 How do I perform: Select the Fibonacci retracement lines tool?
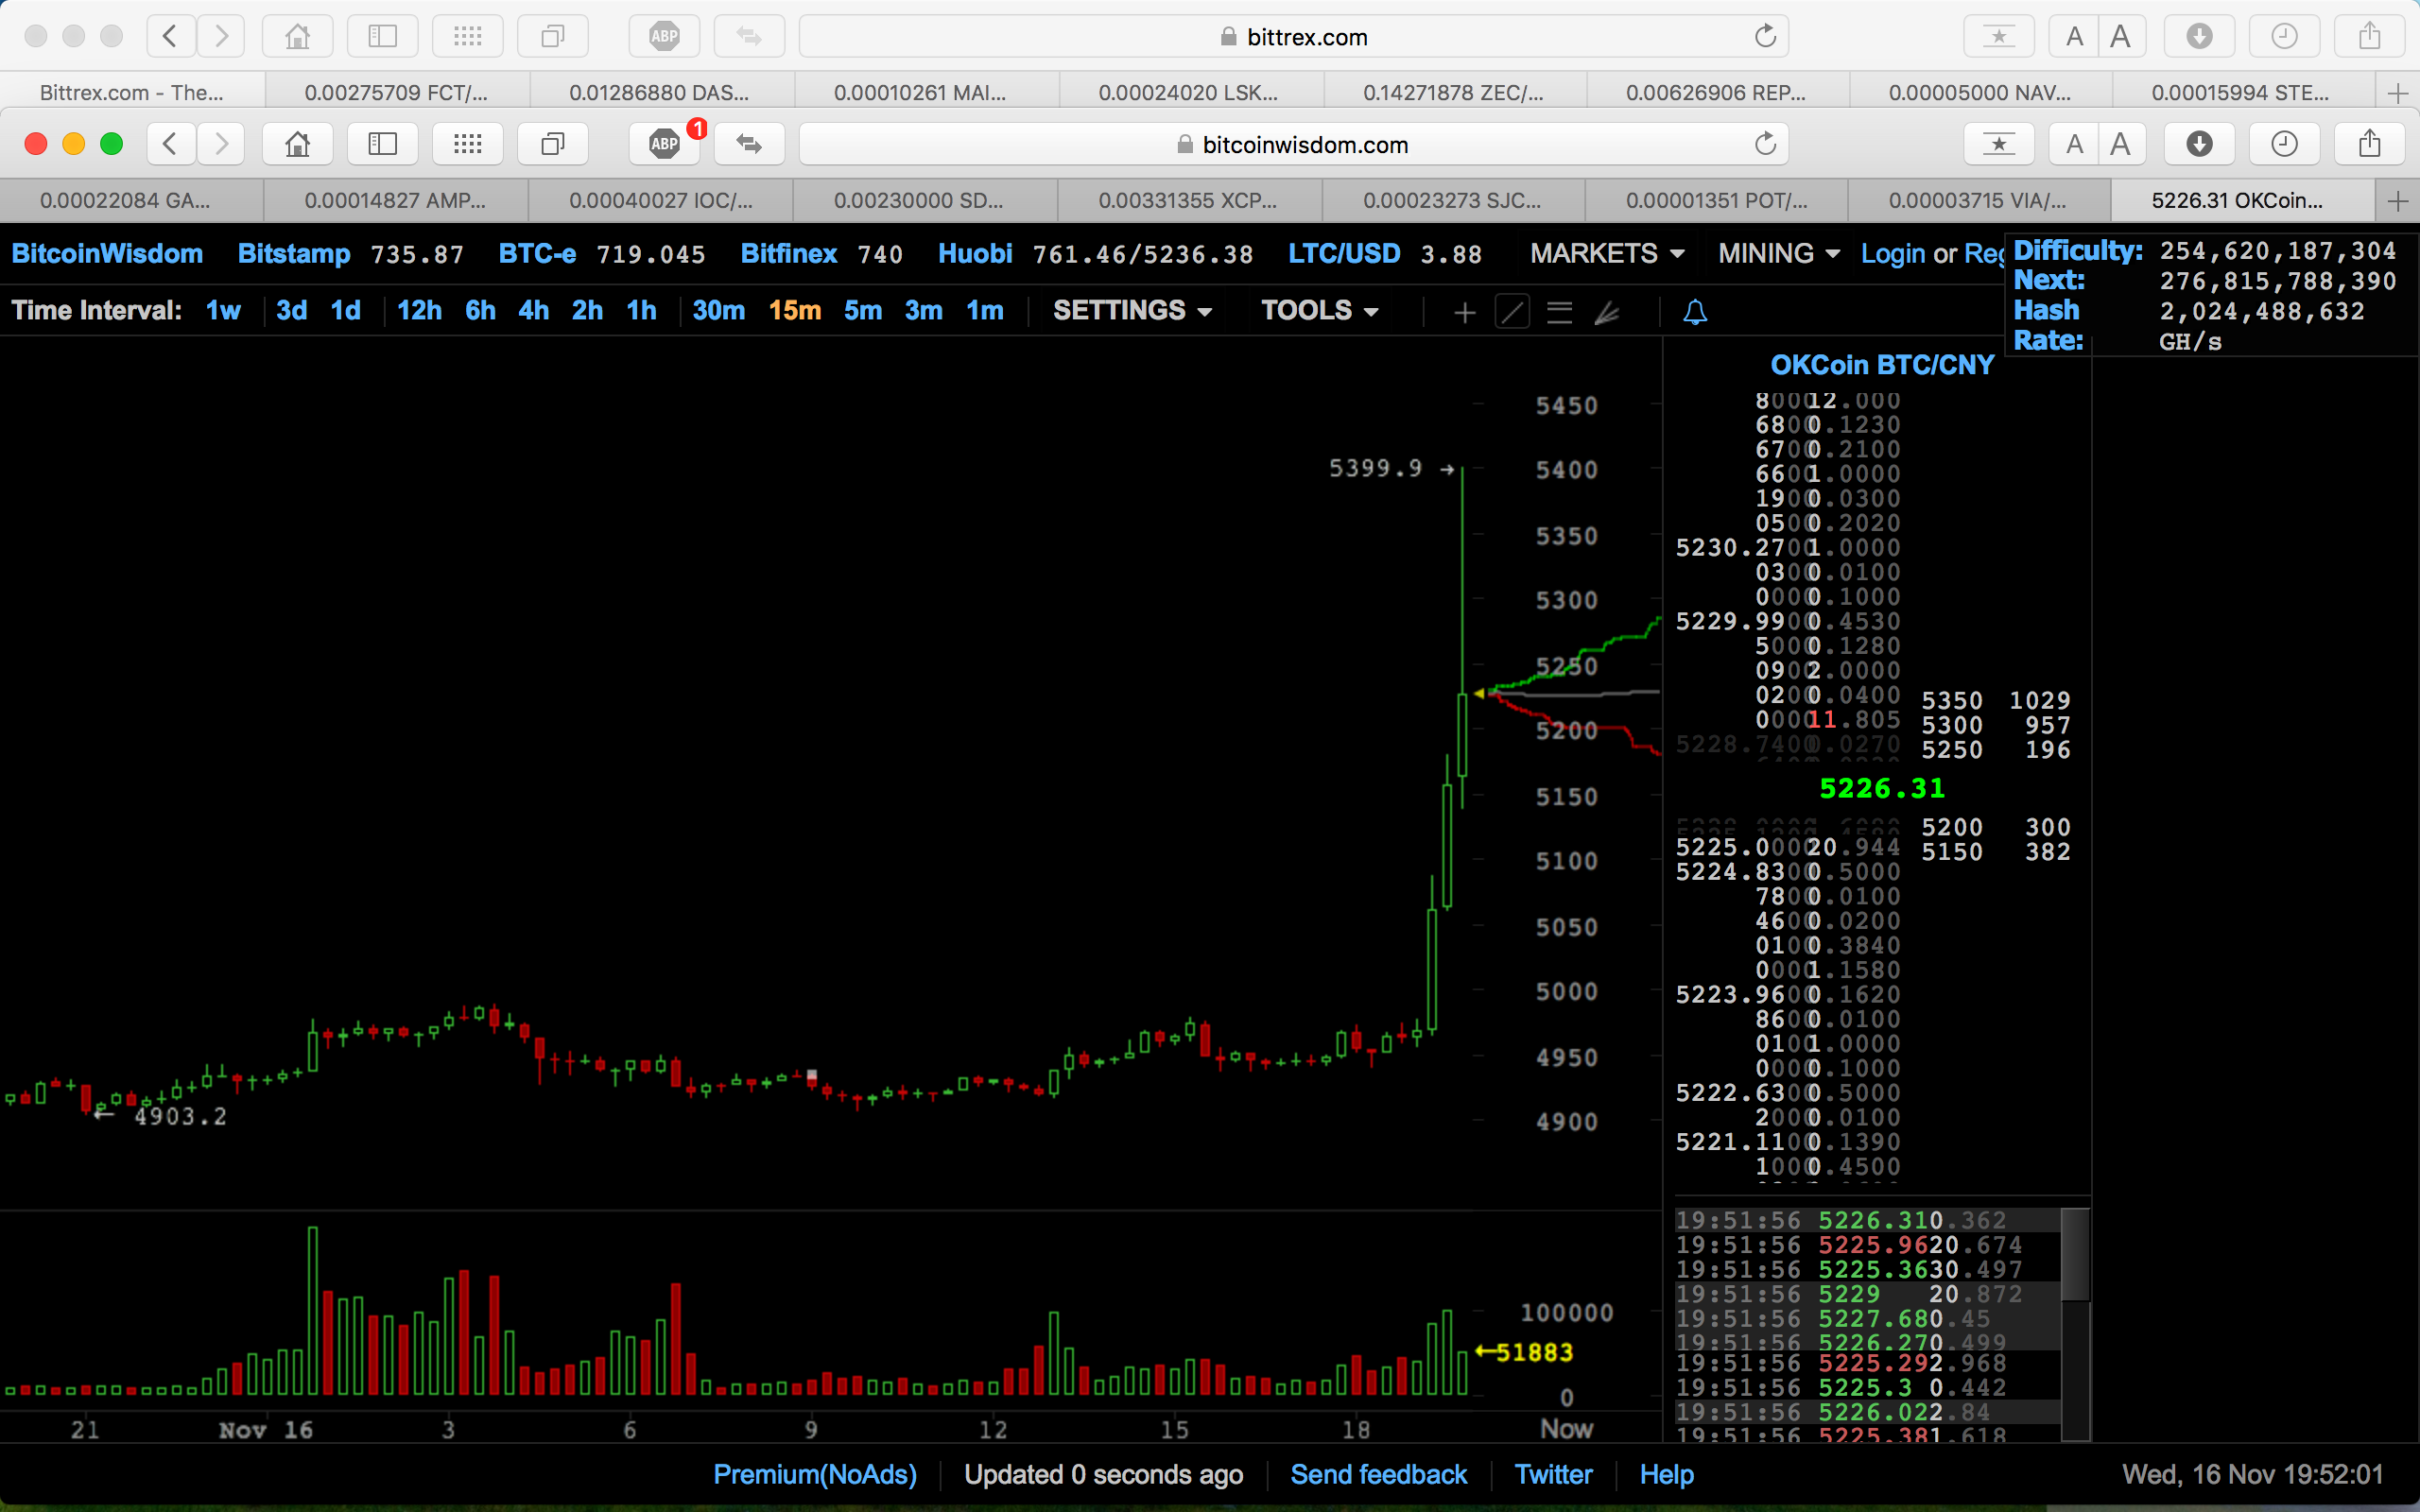pos(1559,313)
